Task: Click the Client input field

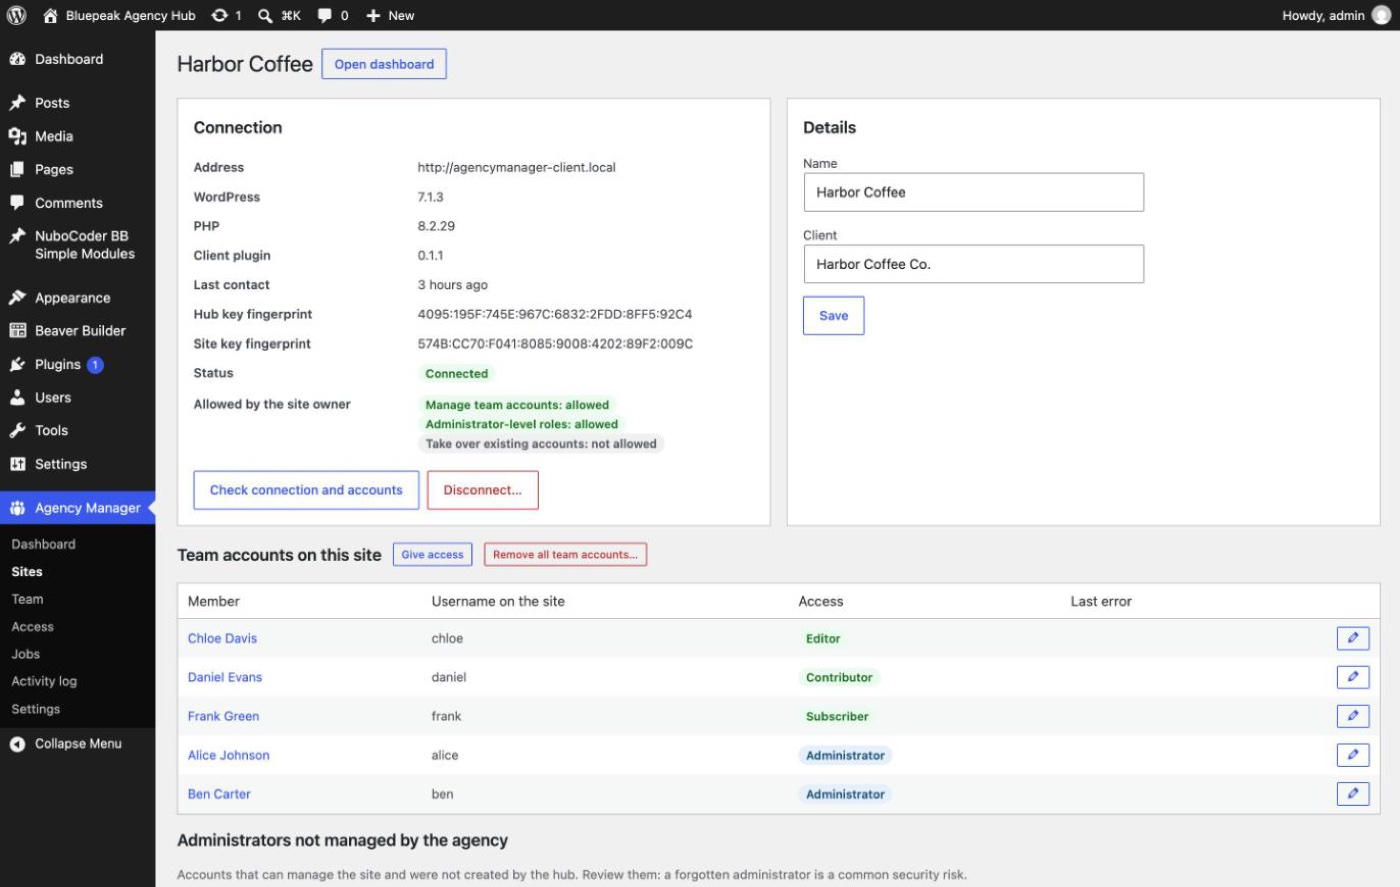Action: pos(974,264)
